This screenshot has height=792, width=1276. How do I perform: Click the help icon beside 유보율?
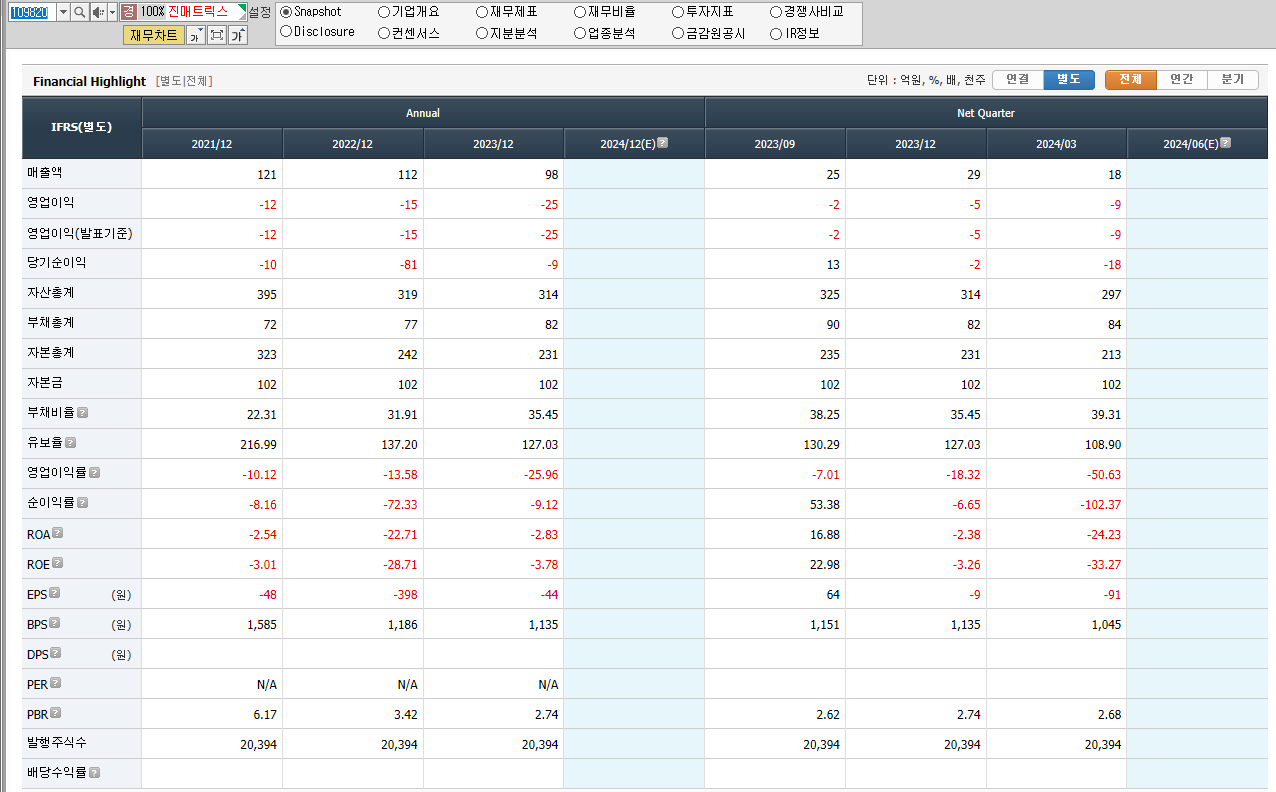pos(70,442)
